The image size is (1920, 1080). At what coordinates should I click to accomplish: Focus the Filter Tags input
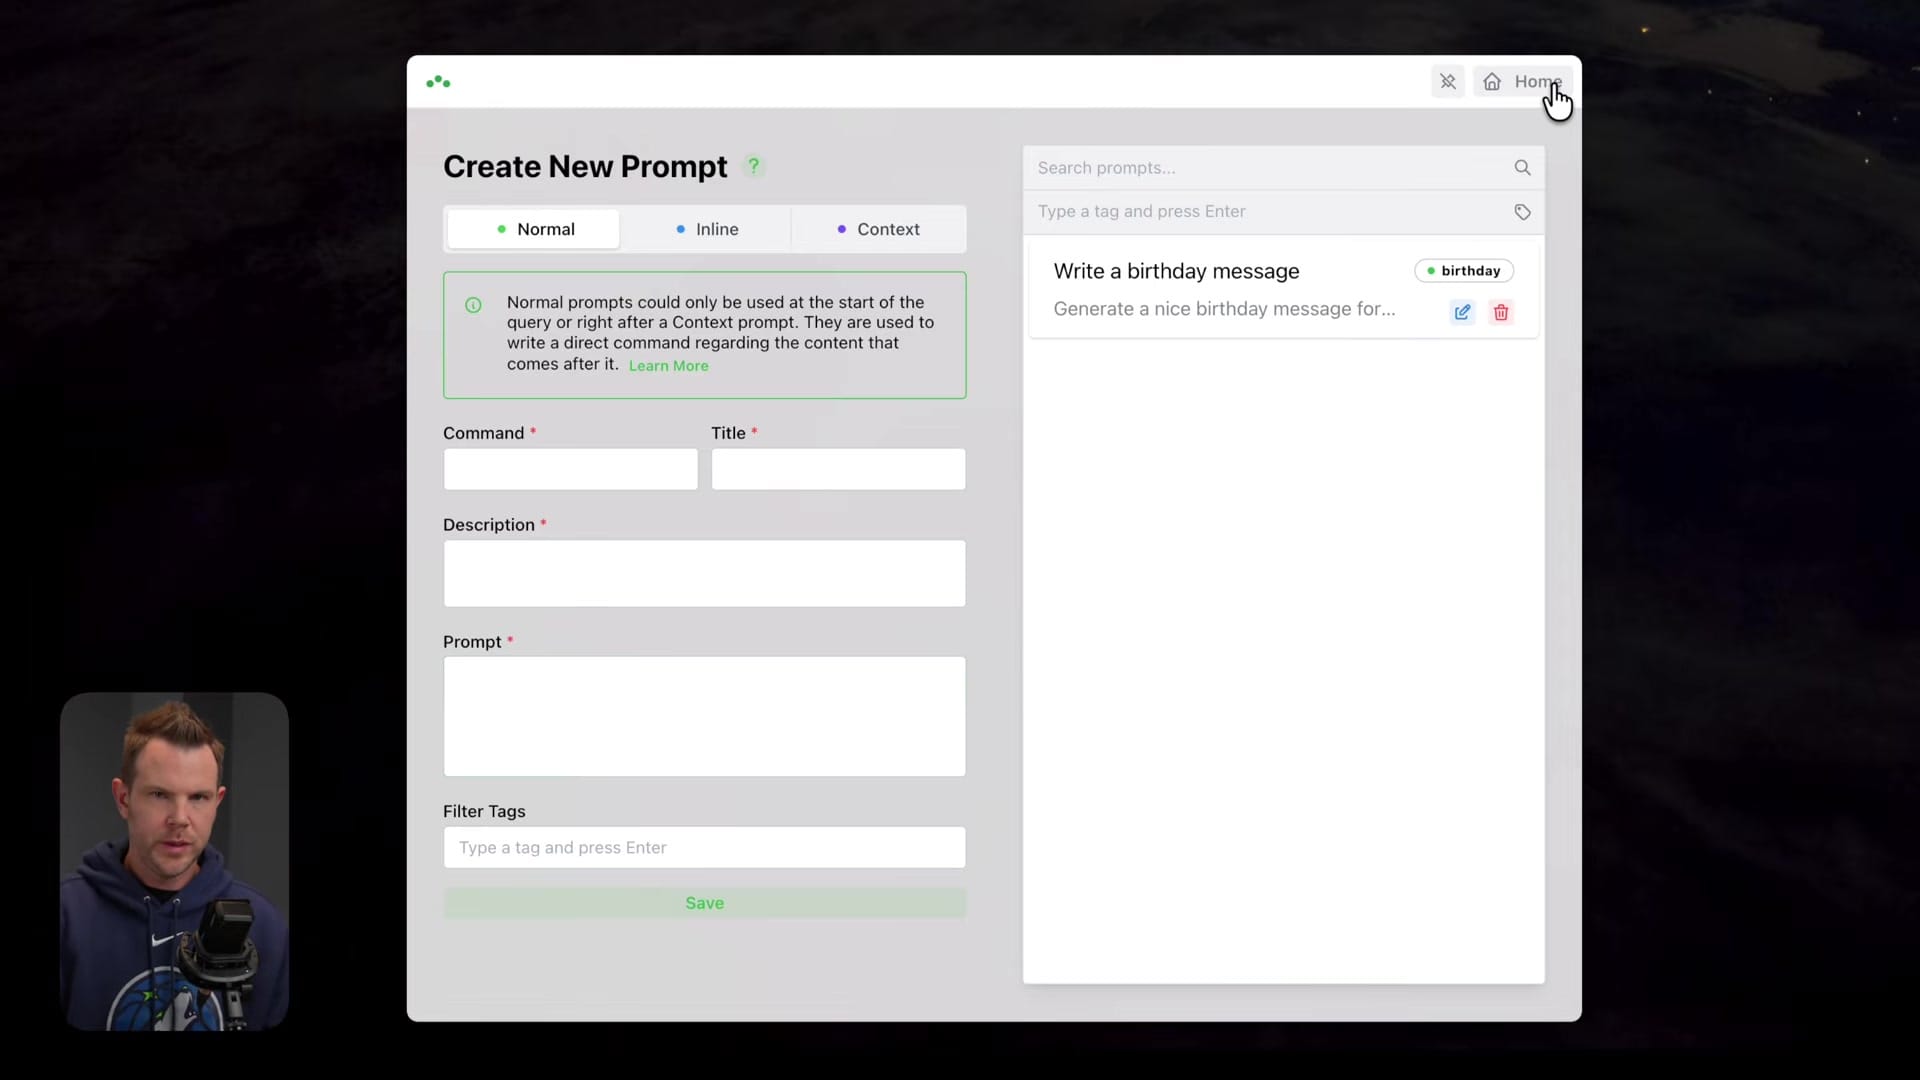click(704, 847)
